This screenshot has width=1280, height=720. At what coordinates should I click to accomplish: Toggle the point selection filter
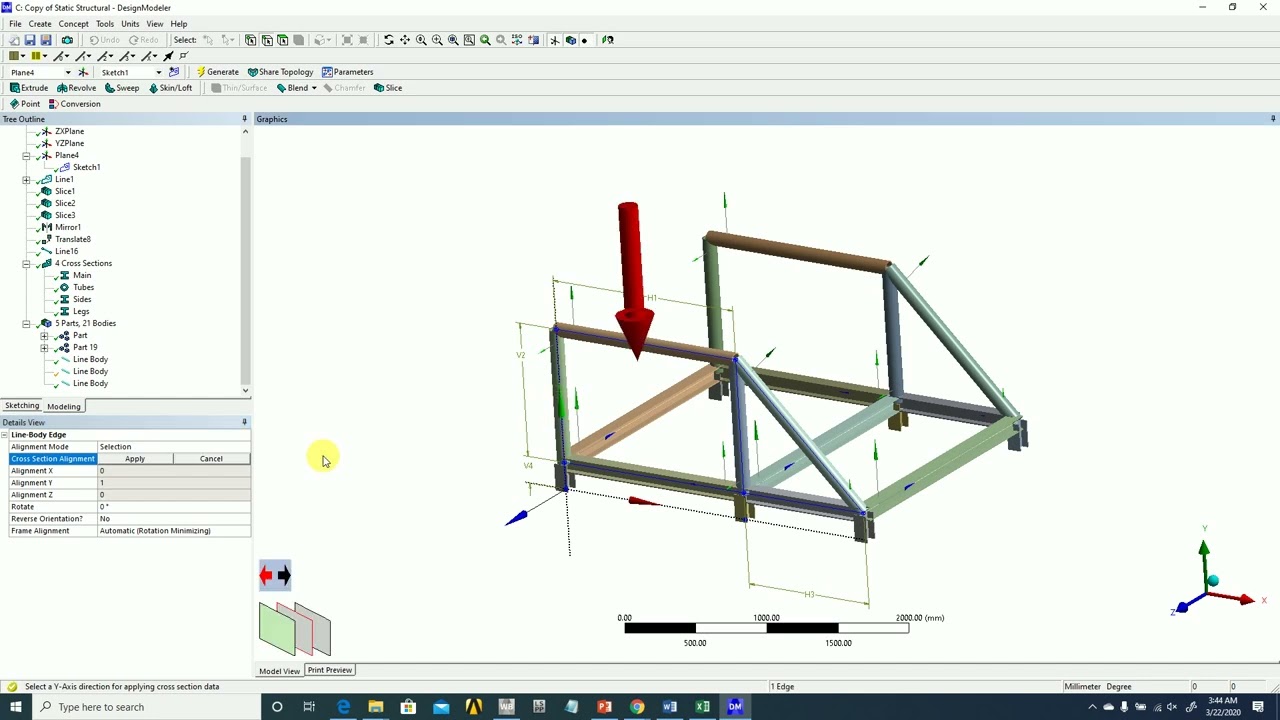[251, 40]
